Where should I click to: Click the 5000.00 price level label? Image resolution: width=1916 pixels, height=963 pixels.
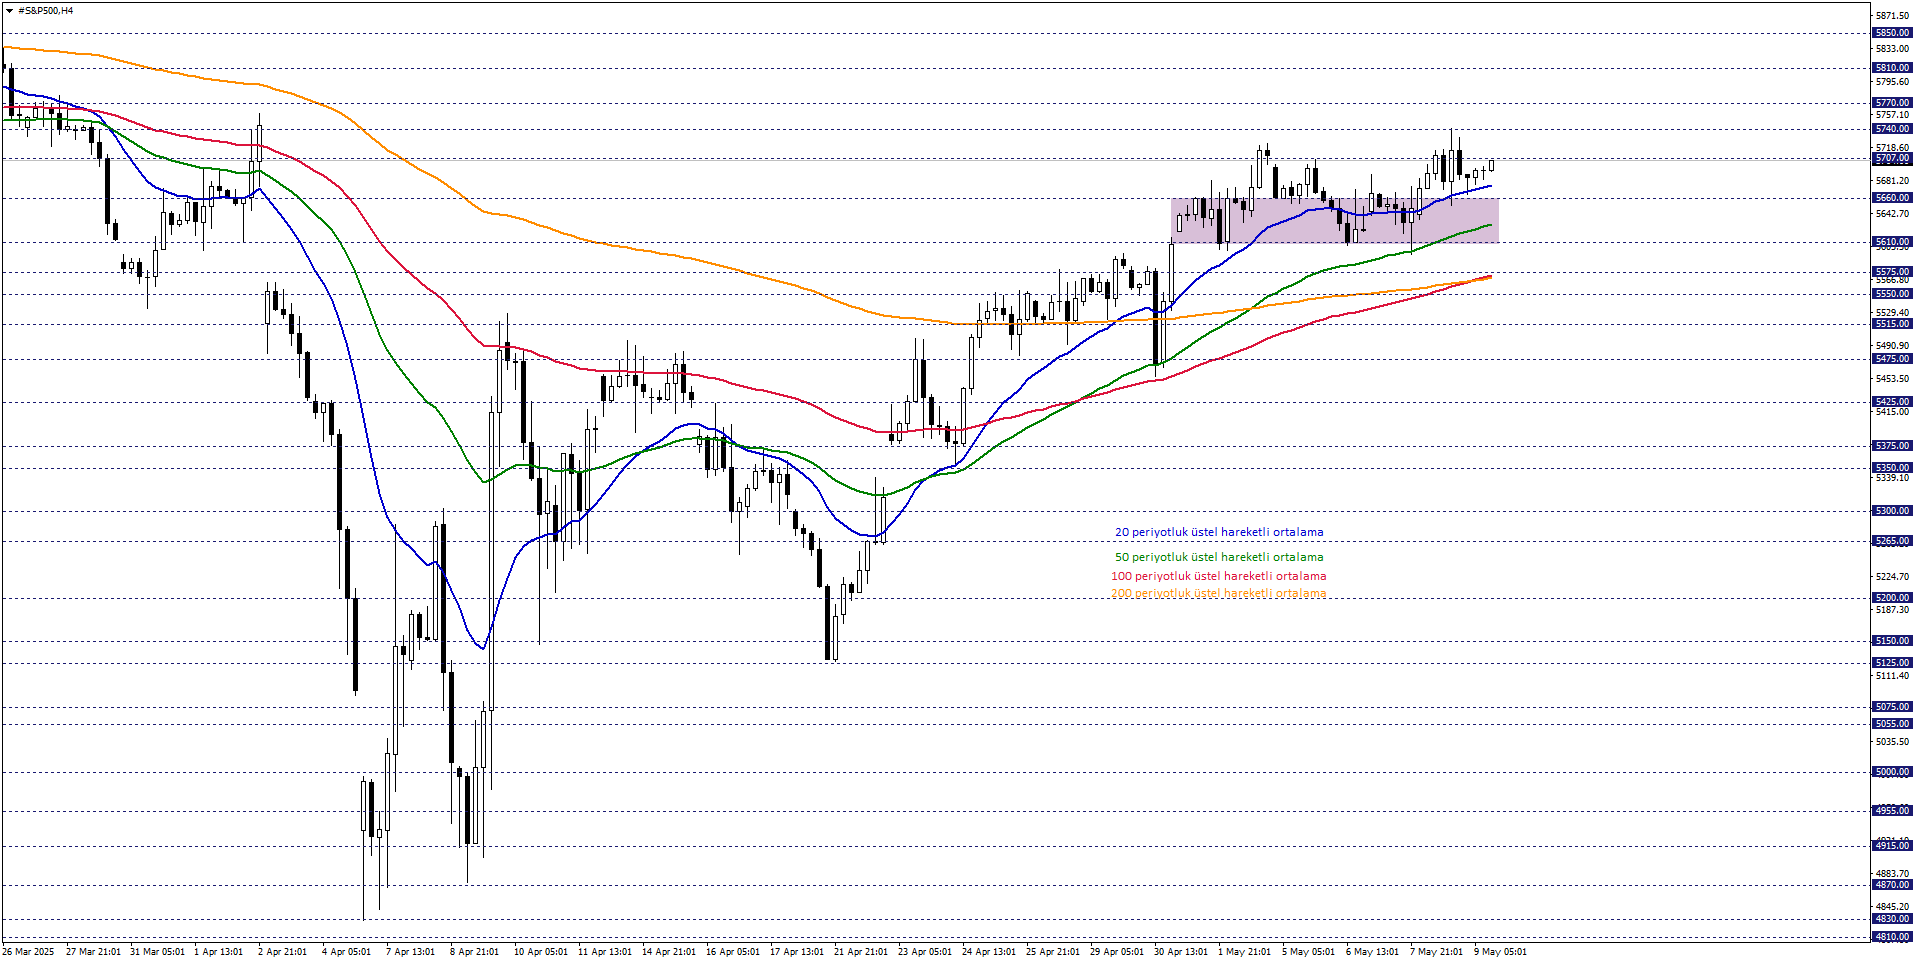pyautogui.click(x=1892, y=772)
